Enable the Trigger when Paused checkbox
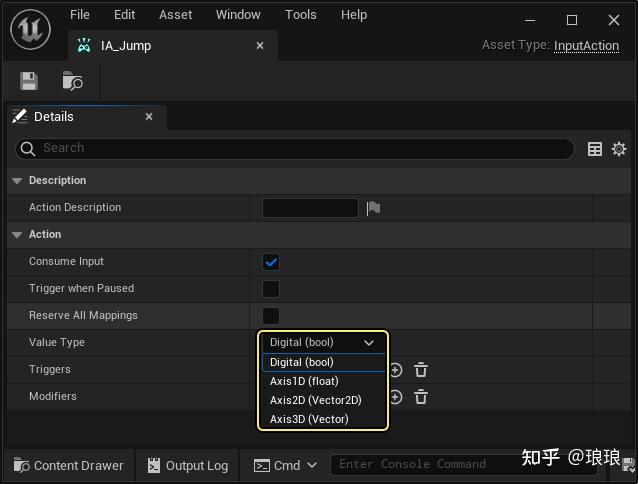638x484 pixels. pos(271,289)
